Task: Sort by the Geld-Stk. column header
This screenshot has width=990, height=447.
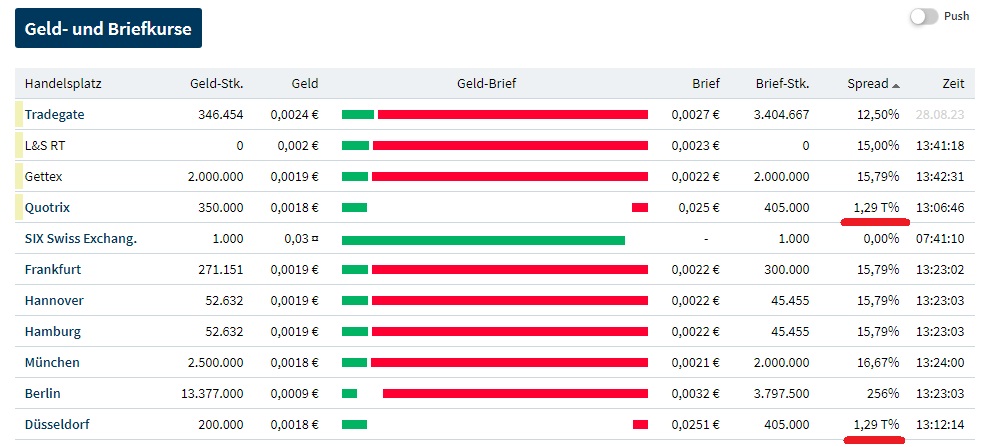Action: coord(216,83)
